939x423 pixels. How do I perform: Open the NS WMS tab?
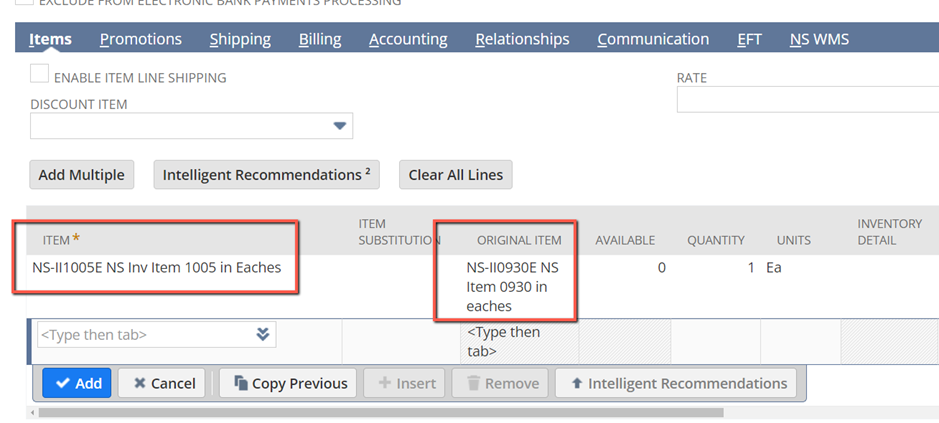click(x=819, y=39)
